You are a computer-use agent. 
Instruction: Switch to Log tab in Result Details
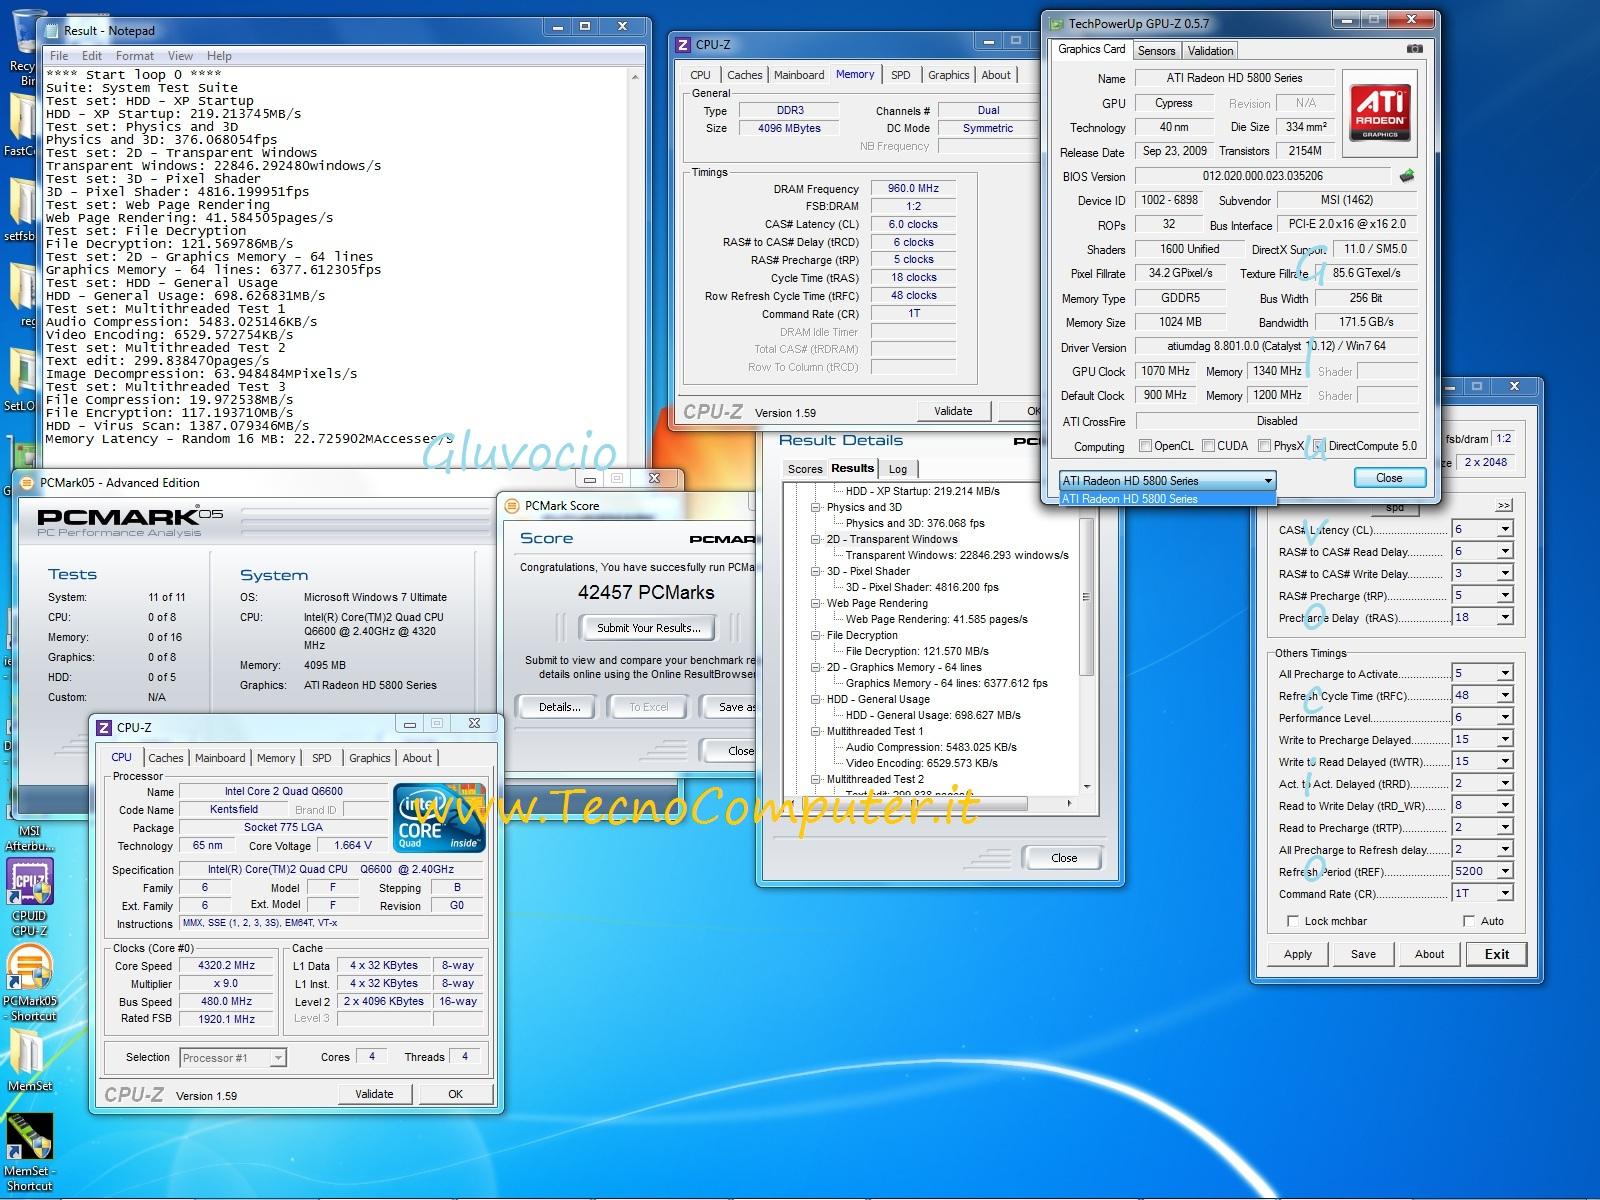pyautogui.click(x=898, y=469)
